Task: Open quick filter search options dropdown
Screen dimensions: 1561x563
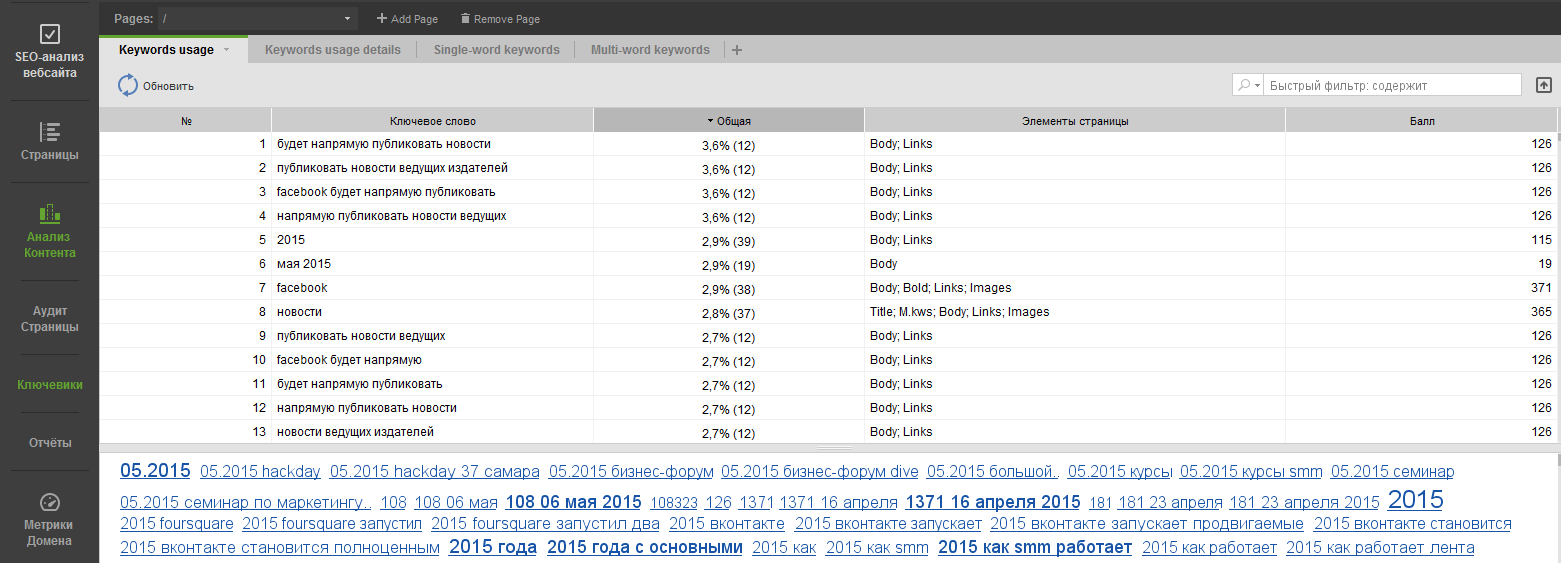Action: point(1249,86)
